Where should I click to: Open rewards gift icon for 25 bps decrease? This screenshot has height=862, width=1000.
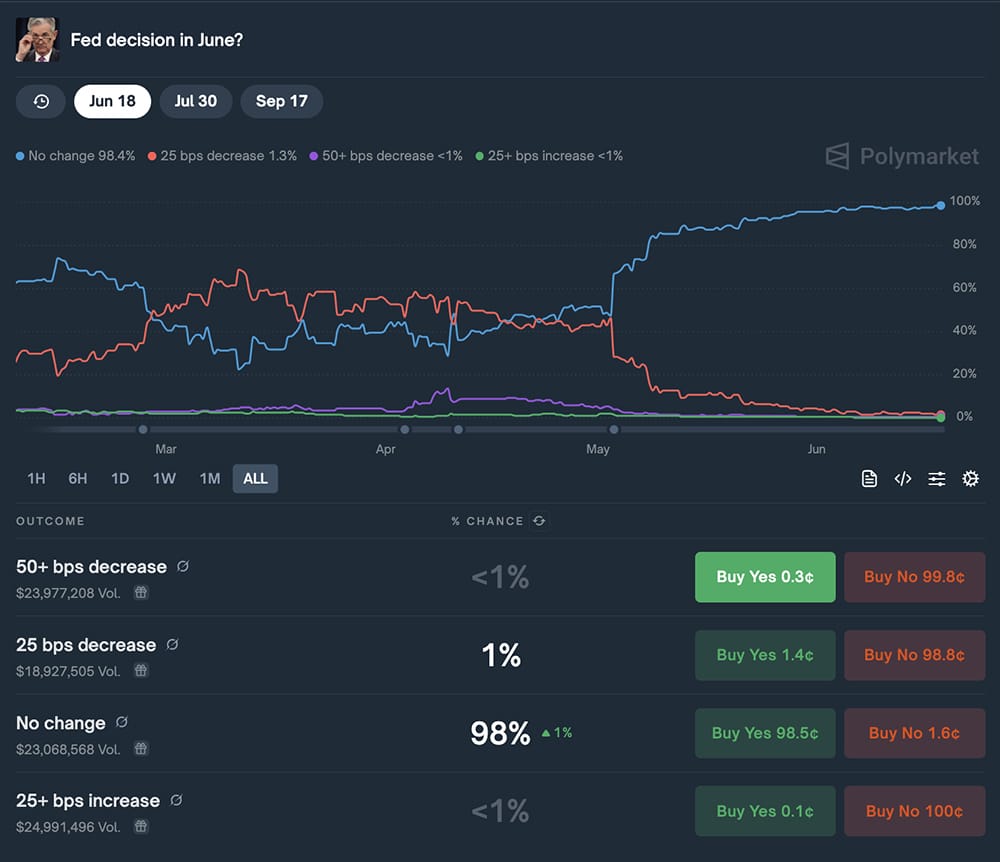[x=141, y=671]
